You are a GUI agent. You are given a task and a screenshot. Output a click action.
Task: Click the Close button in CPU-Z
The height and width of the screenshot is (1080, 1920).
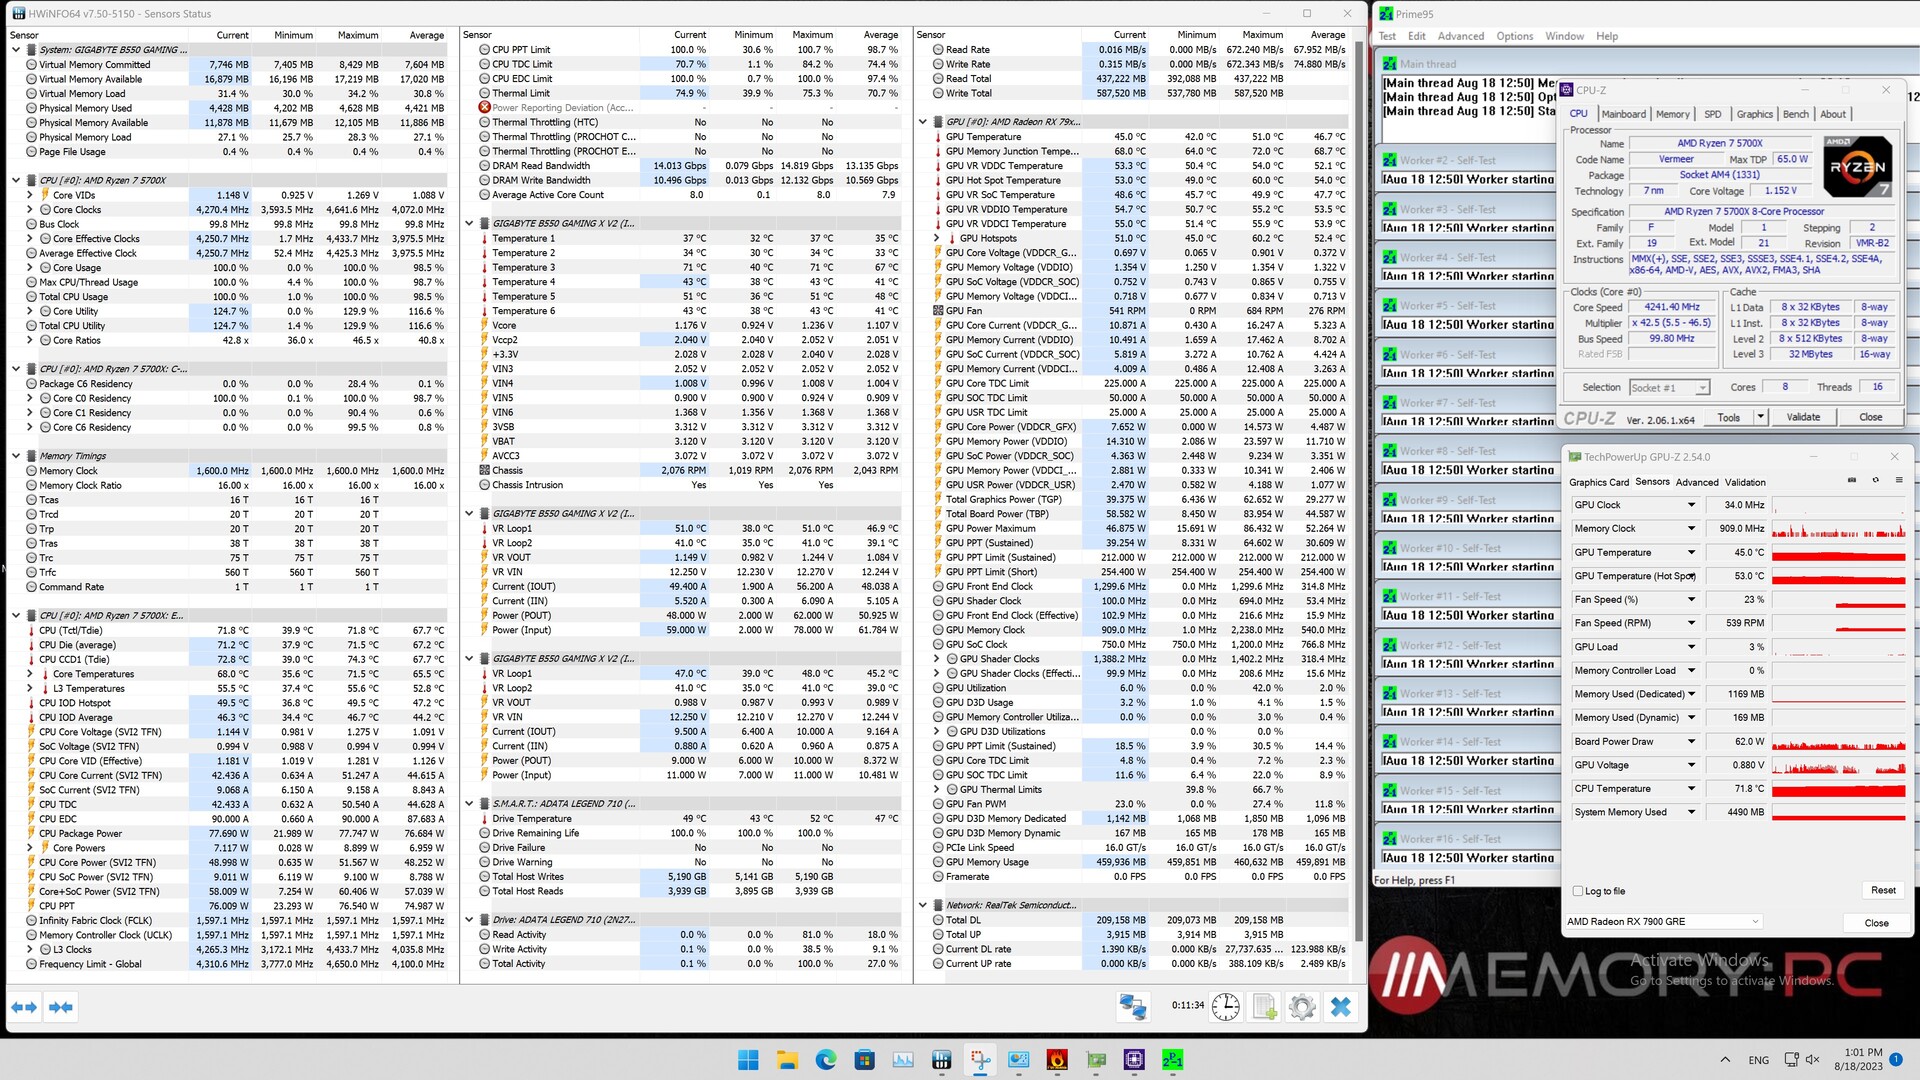1871,417
